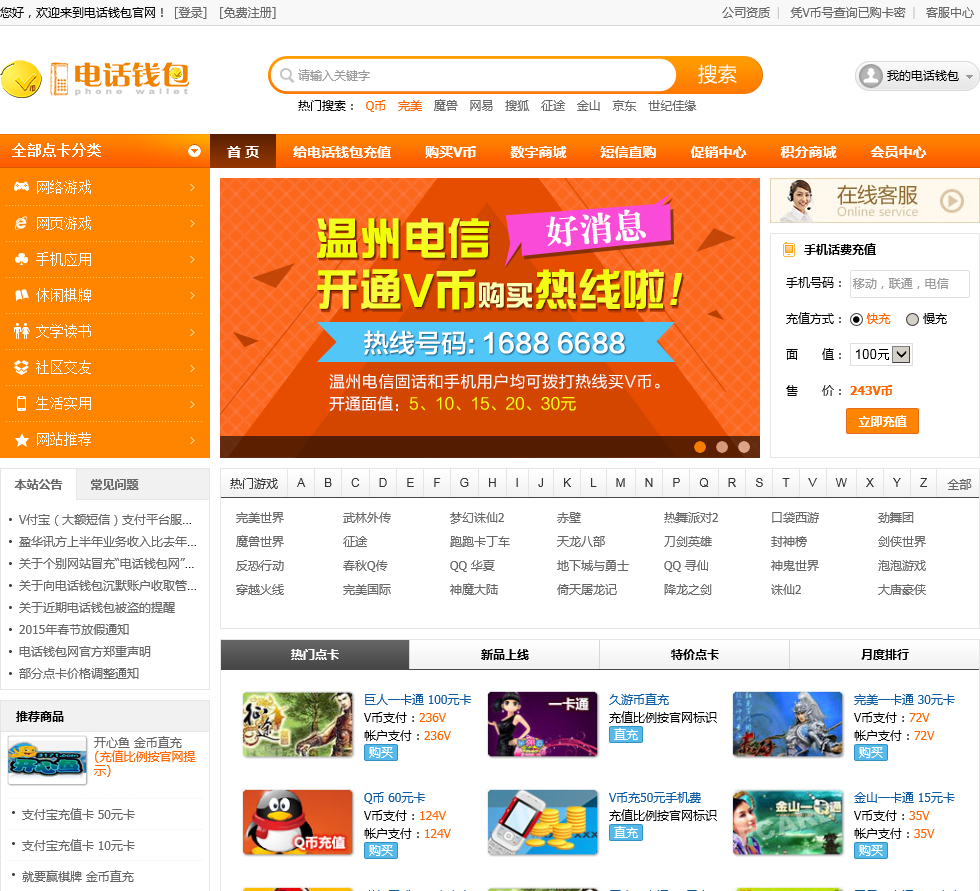980x891 pixels.
Task: Show the first banner slide dot
Action: pyautogui.click(x=700, y=447)
